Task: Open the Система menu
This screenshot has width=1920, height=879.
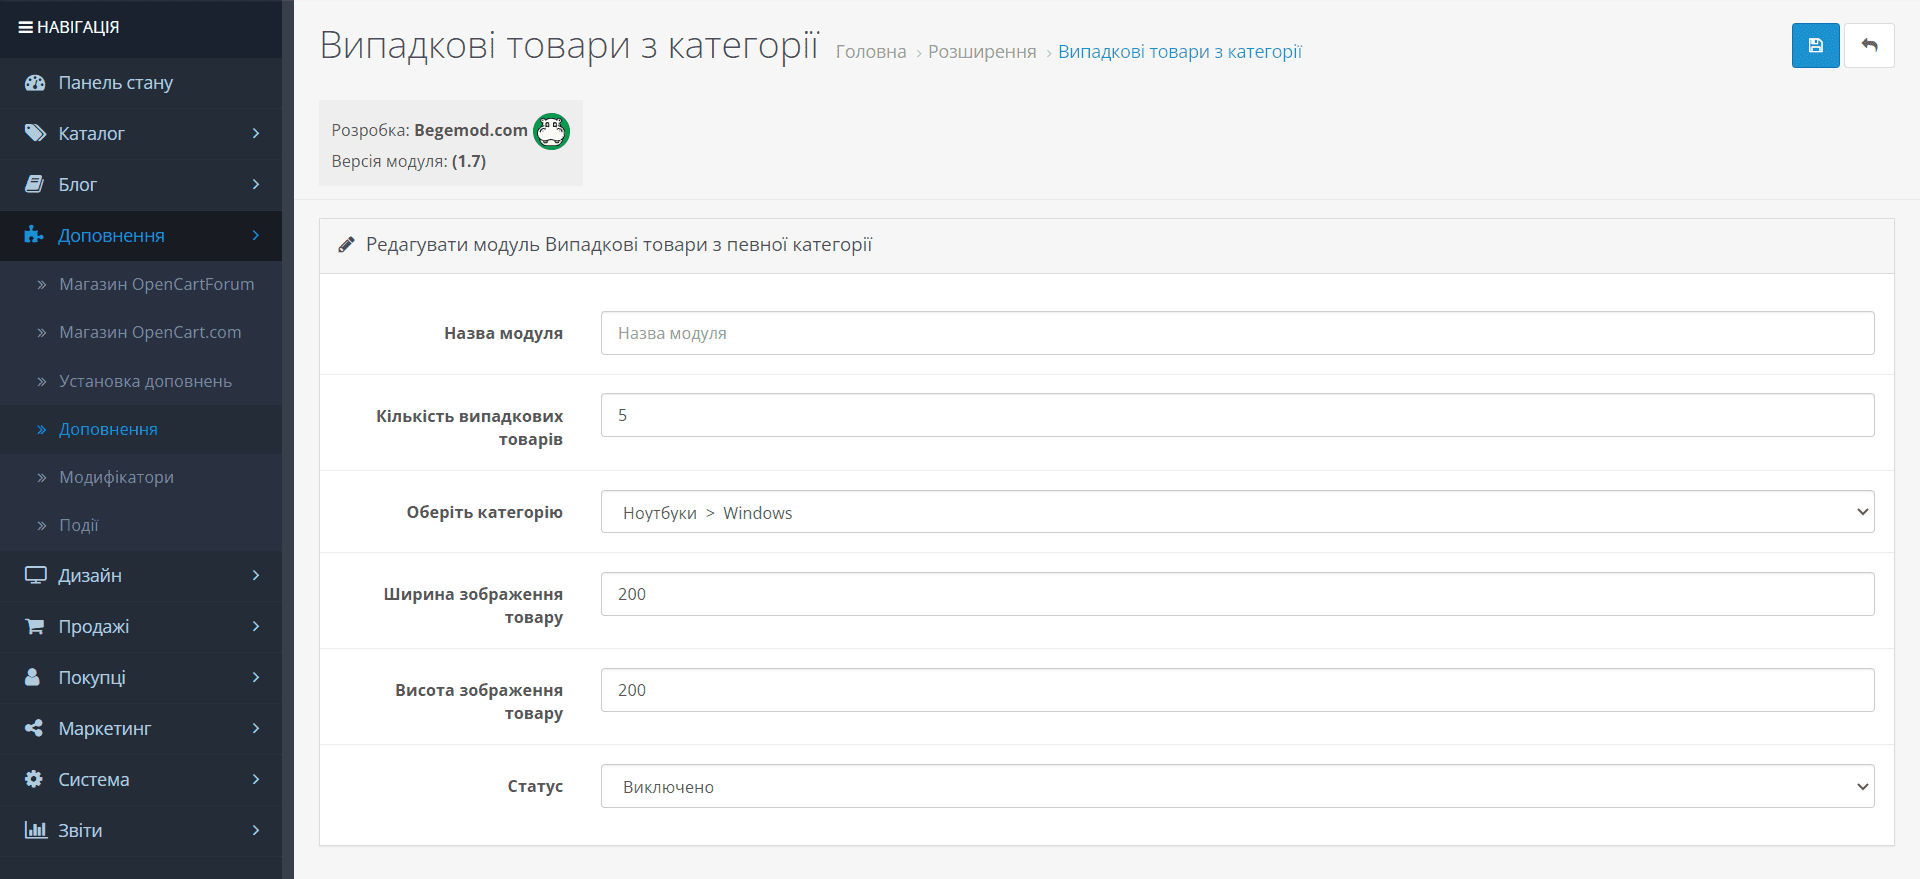Action: (x=141, y=779)
